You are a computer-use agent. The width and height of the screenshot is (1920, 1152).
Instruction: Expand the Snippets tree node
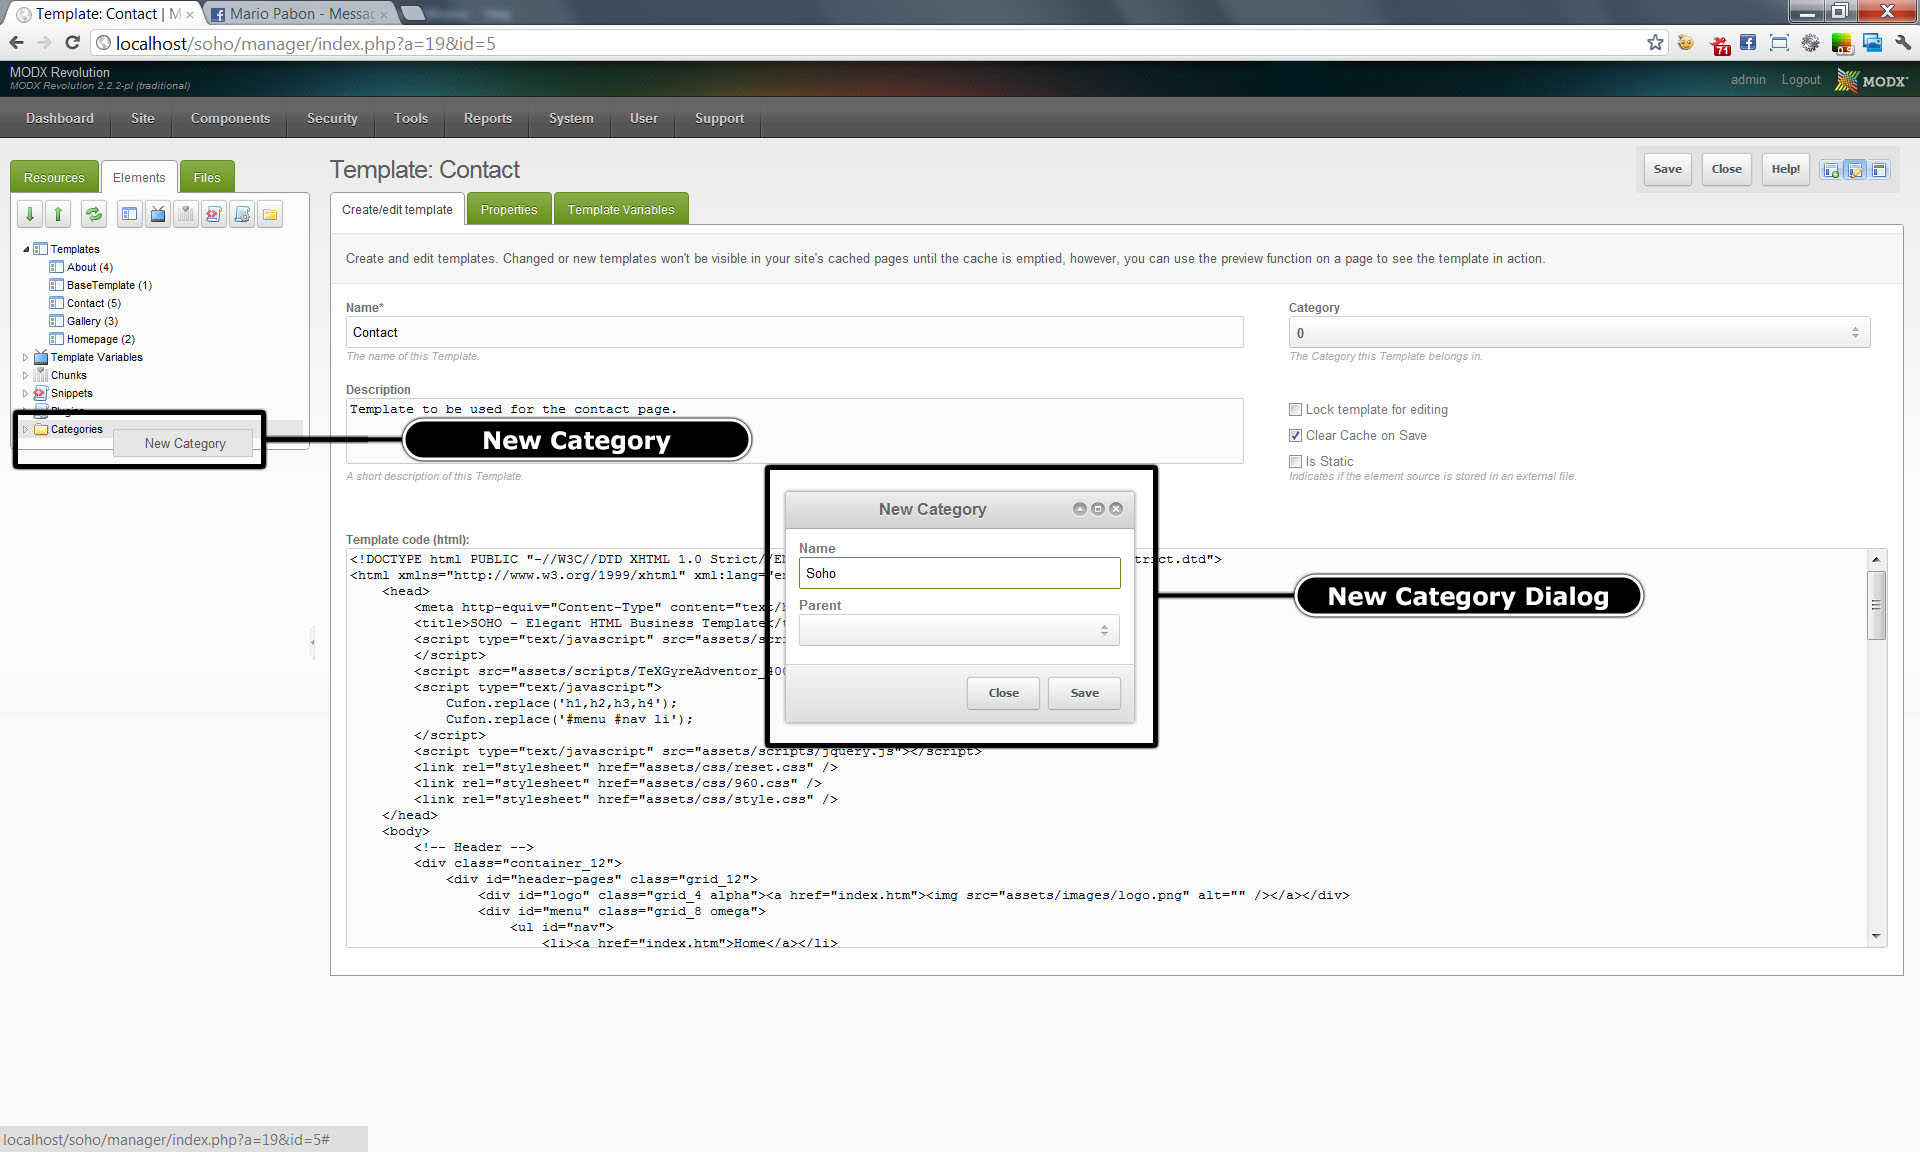pos(26,393)
